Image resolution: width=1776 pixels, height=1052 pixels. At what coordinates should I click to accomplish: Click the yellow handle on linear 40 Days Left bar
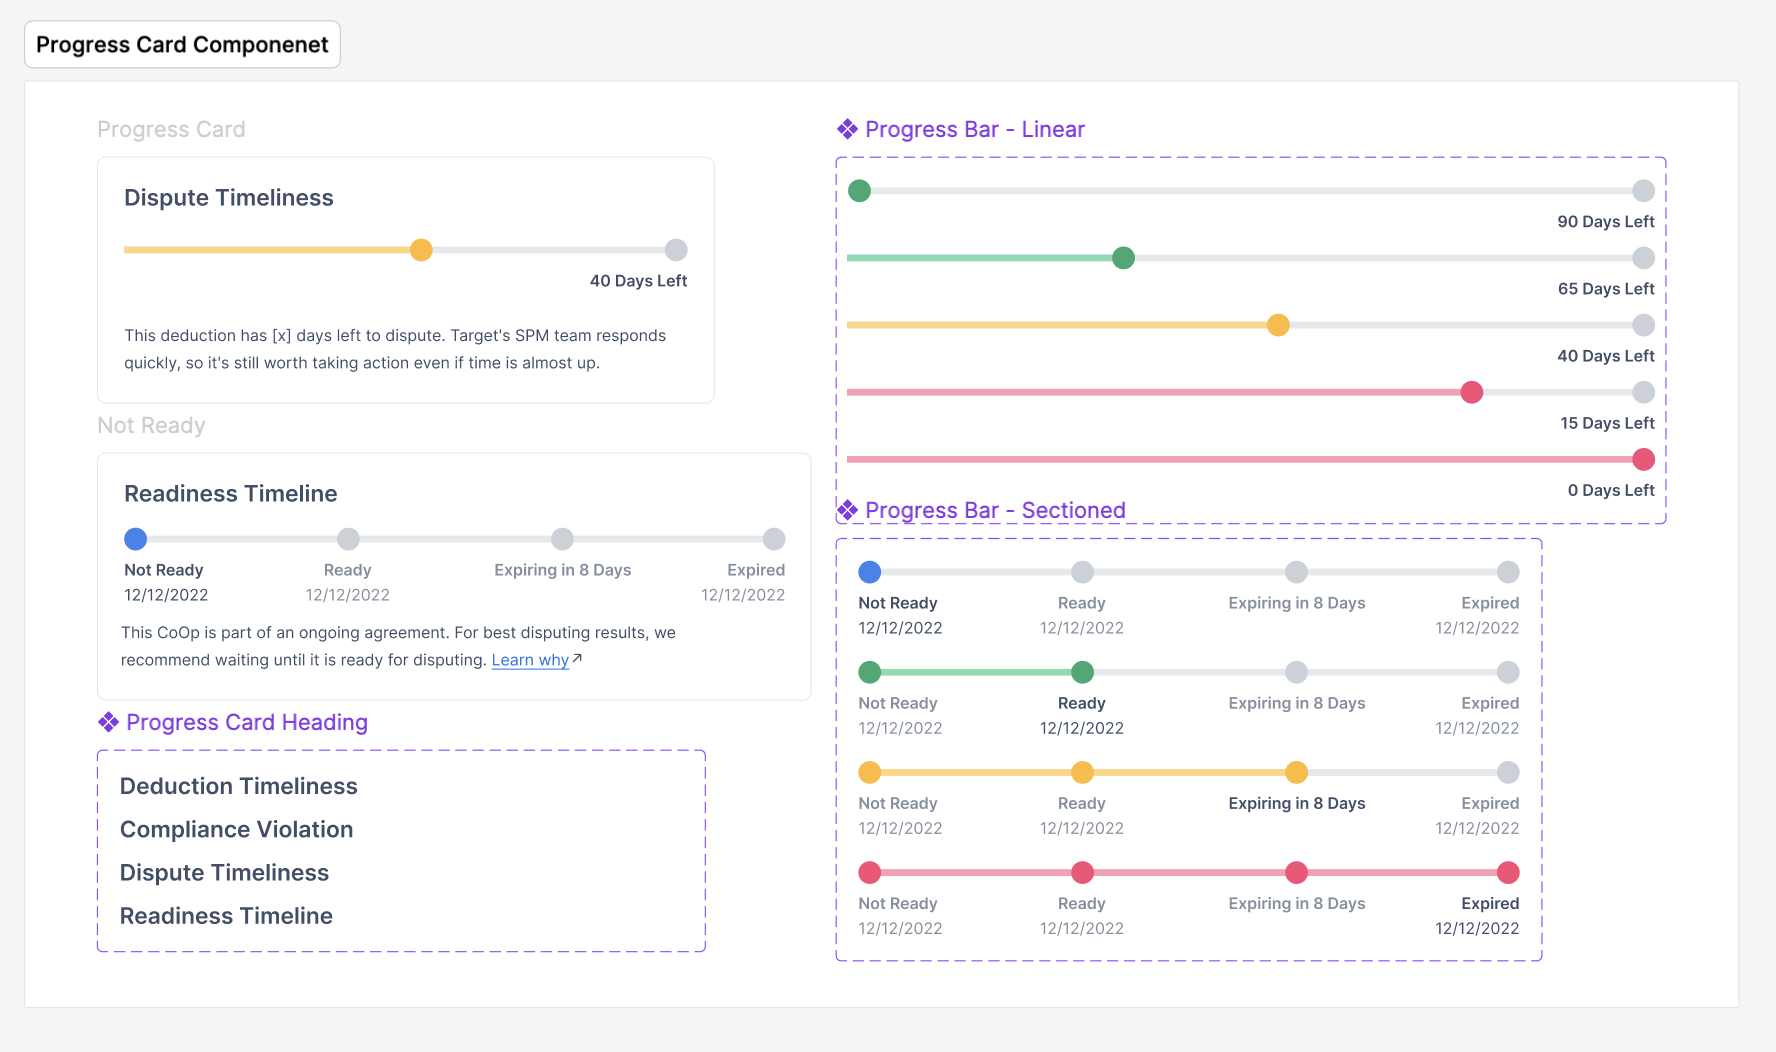(1278, 325)
